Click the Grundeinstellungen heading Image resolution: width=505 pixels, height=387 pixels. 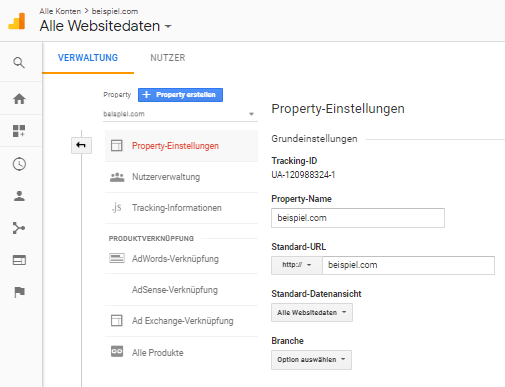coord(314,139)
